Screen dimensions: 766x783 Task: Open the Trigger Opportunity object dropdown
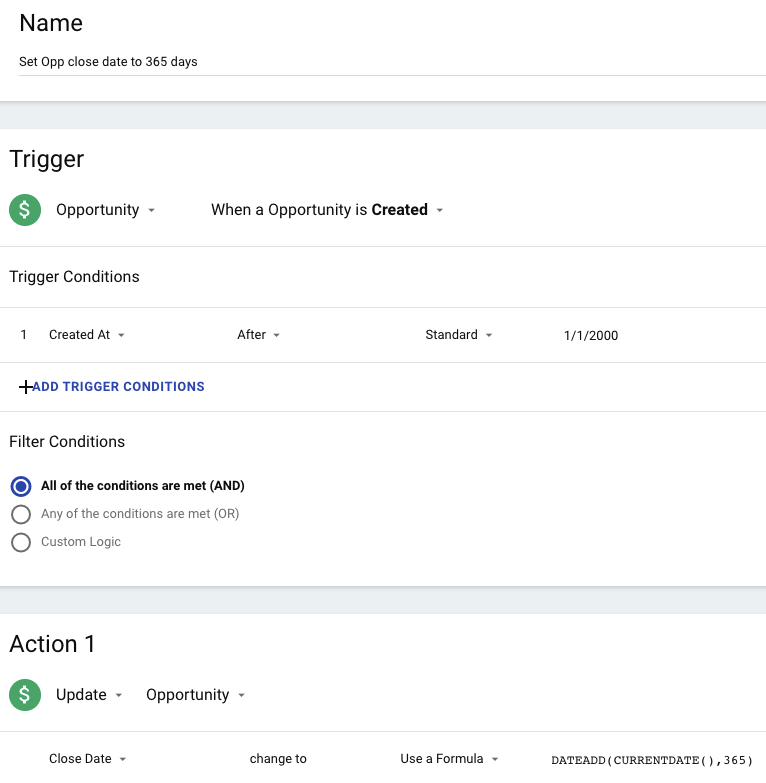click(x=105, y=210)
